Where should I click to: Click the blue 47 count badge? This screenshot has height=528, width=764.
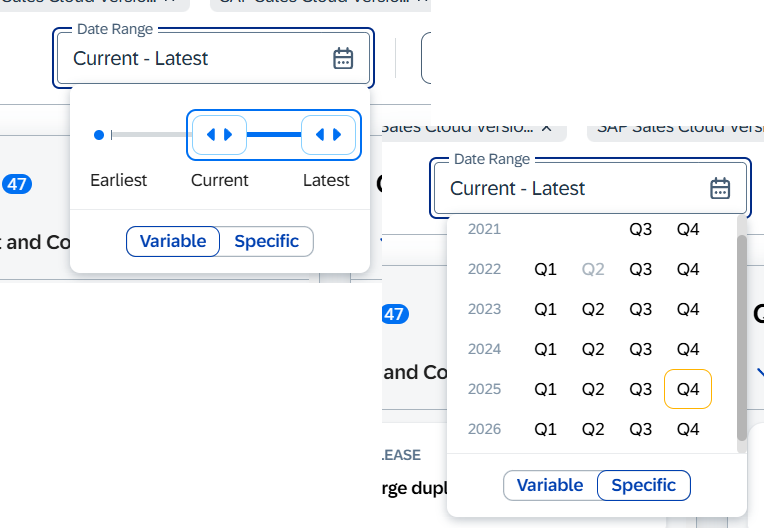(x=17, y=184)
